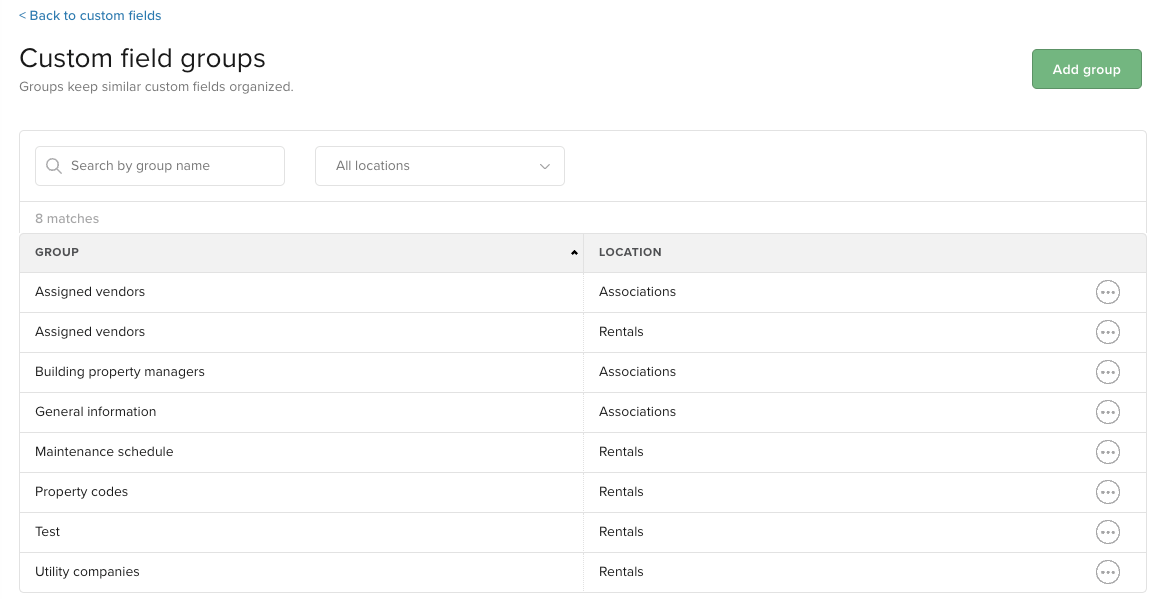Screen dimensions: 1155x599
Task: Click the LOCATION column header
Action: (630, 252)
